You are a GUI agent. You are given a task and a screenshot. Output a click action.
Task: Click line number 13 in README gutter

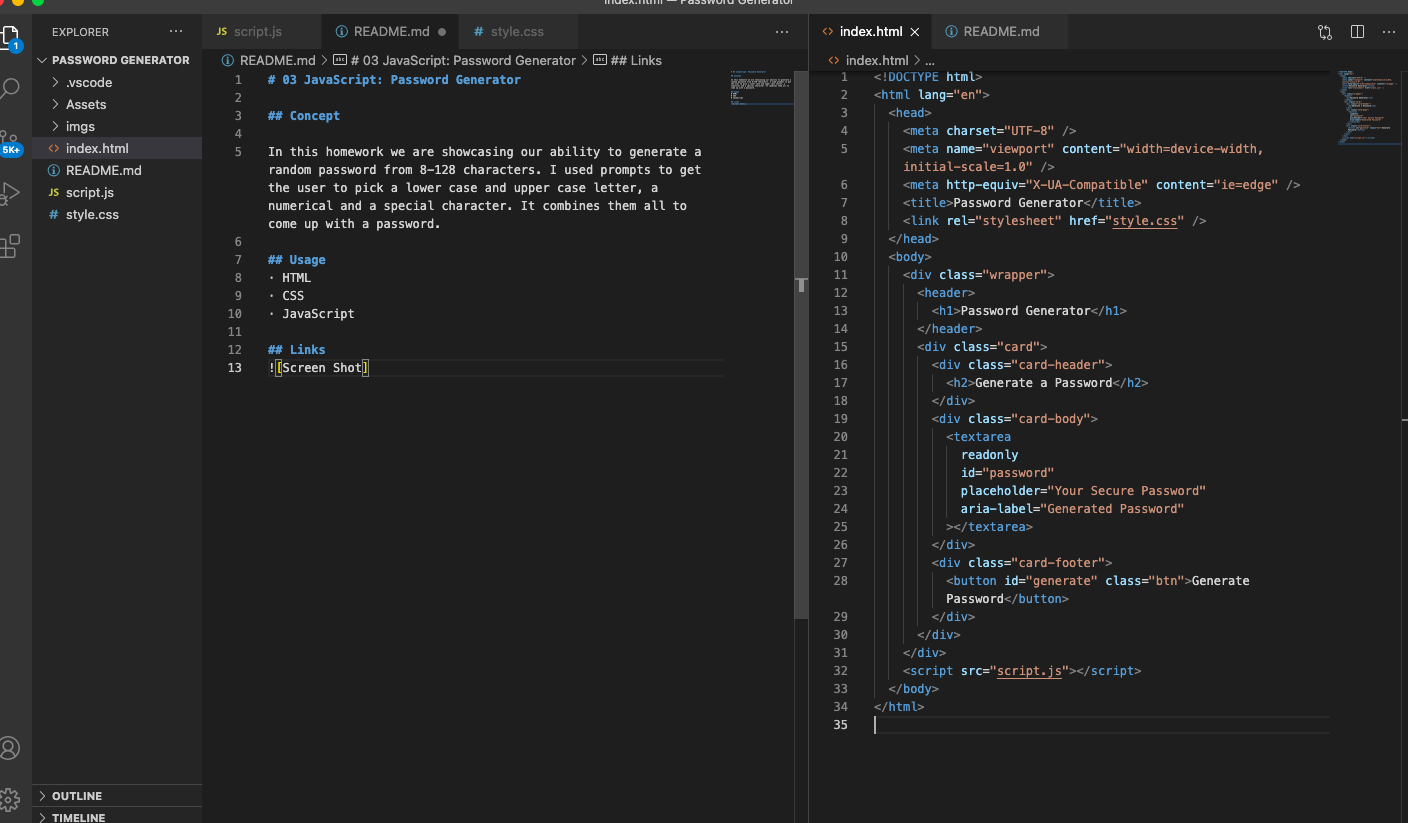pyautogui.click(x=235, y=368)
